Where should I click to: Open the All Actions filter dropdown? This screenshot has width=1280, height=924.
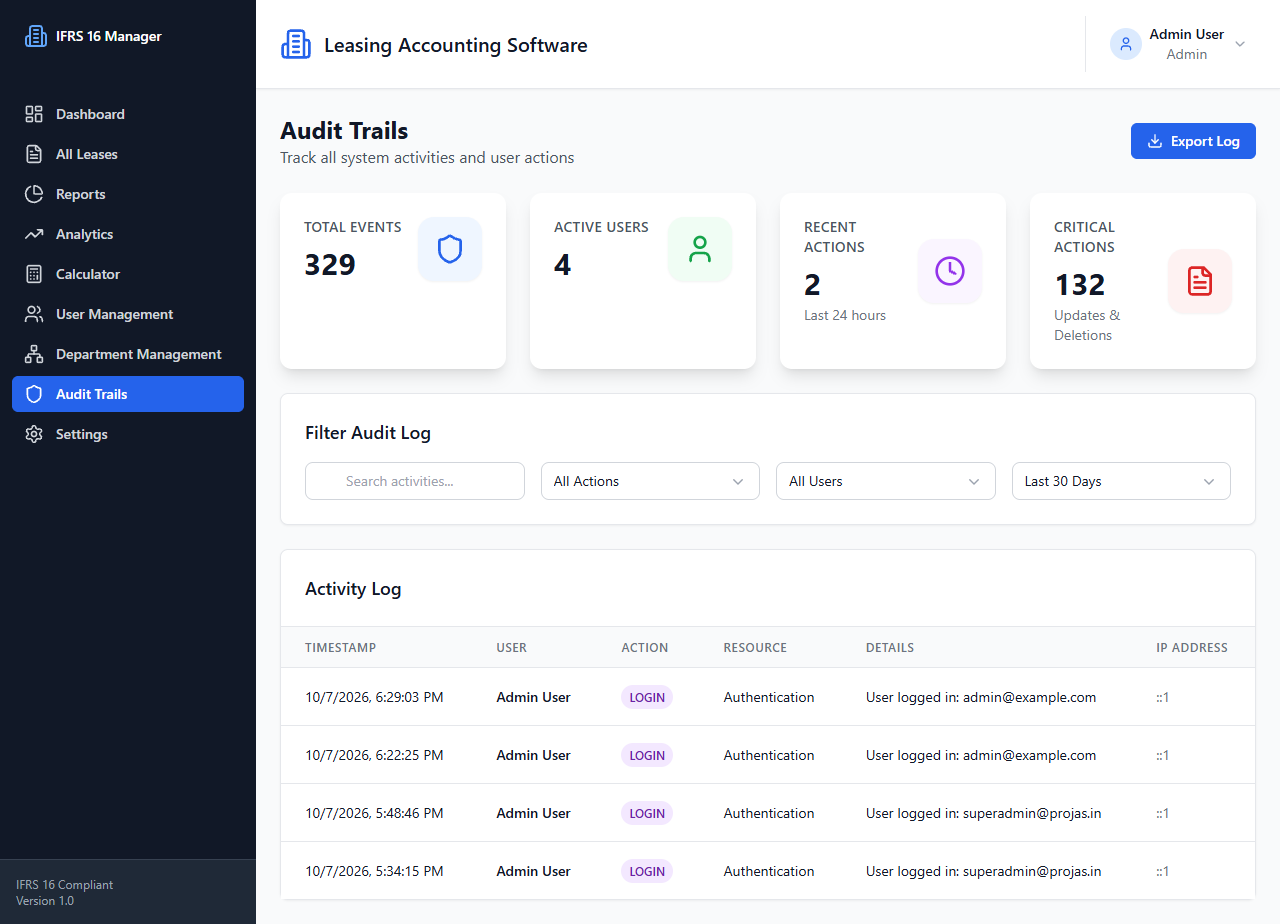[650, 481]
